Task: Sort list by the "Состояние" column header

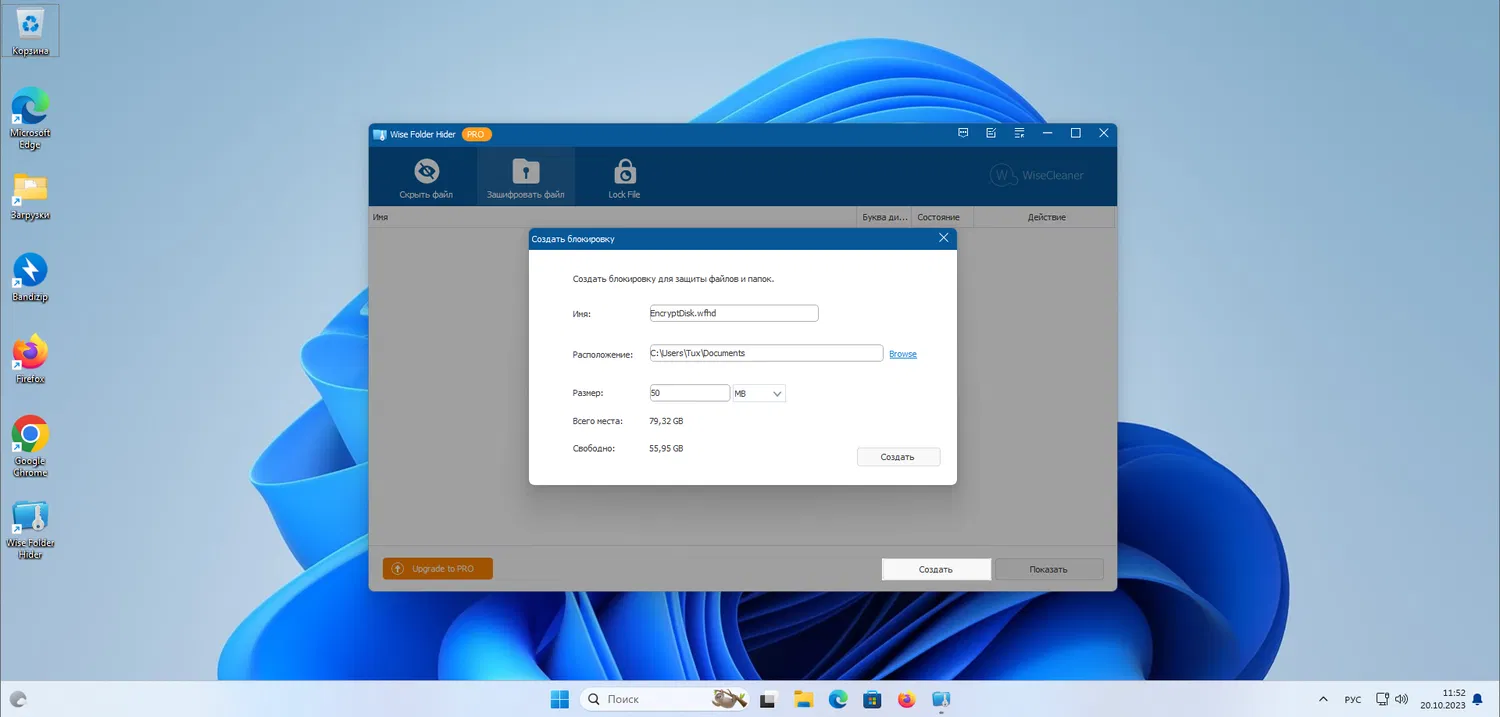Action: [938, 216]
